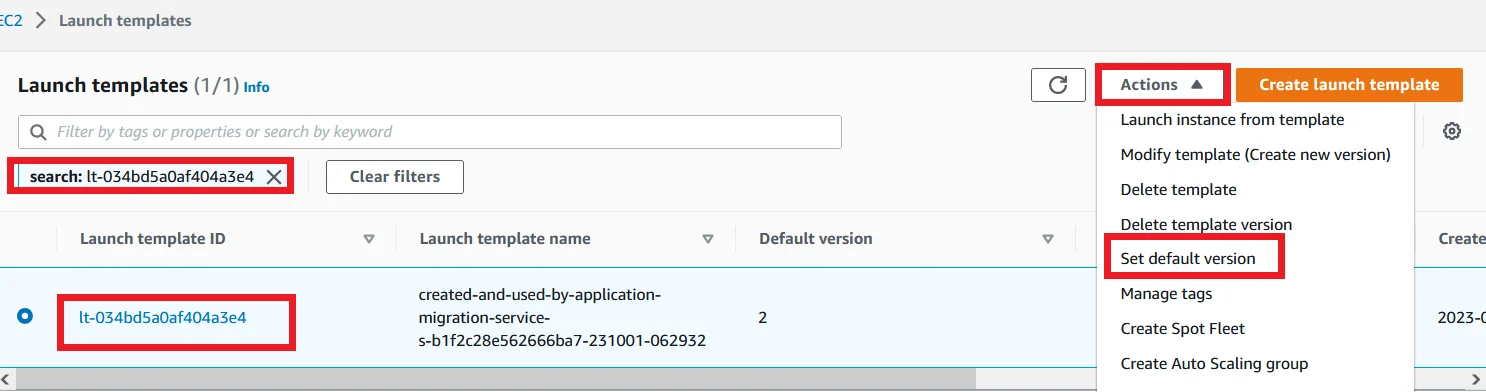
Task: Select the launch template row radio button
Action: coord(25,317)
